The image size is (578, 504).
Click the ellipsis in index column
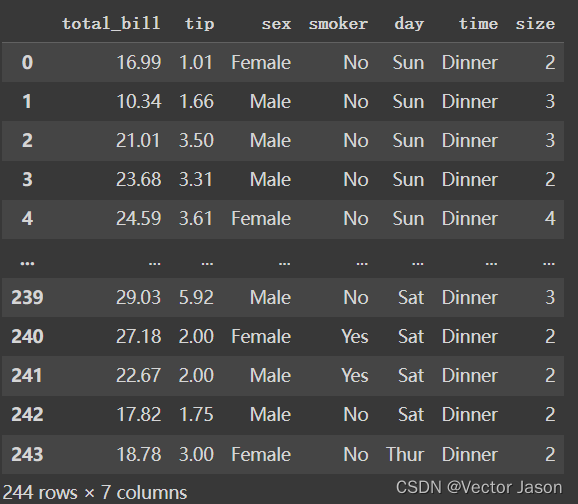tap(27, 263)
